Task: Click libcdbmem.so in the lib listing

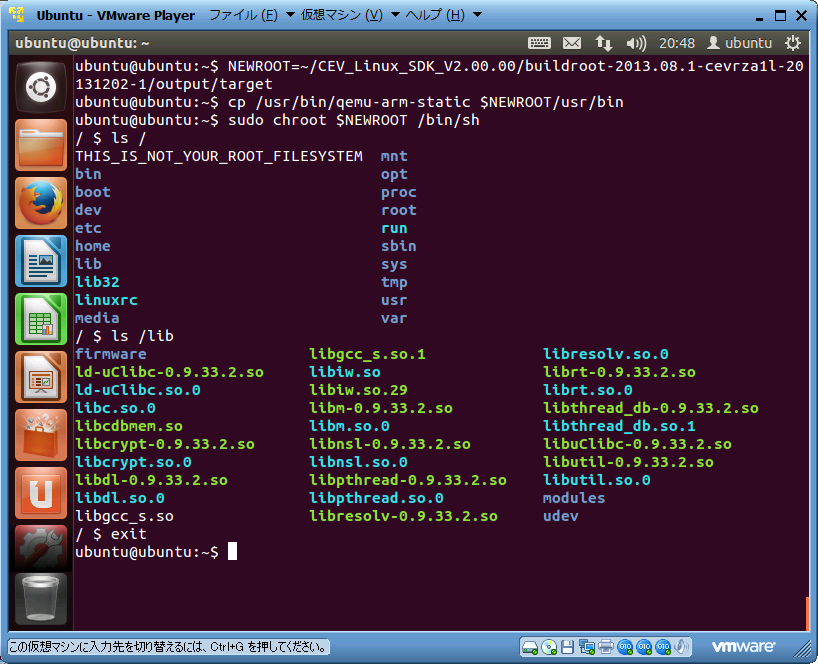Action: [x=129, y=426]
